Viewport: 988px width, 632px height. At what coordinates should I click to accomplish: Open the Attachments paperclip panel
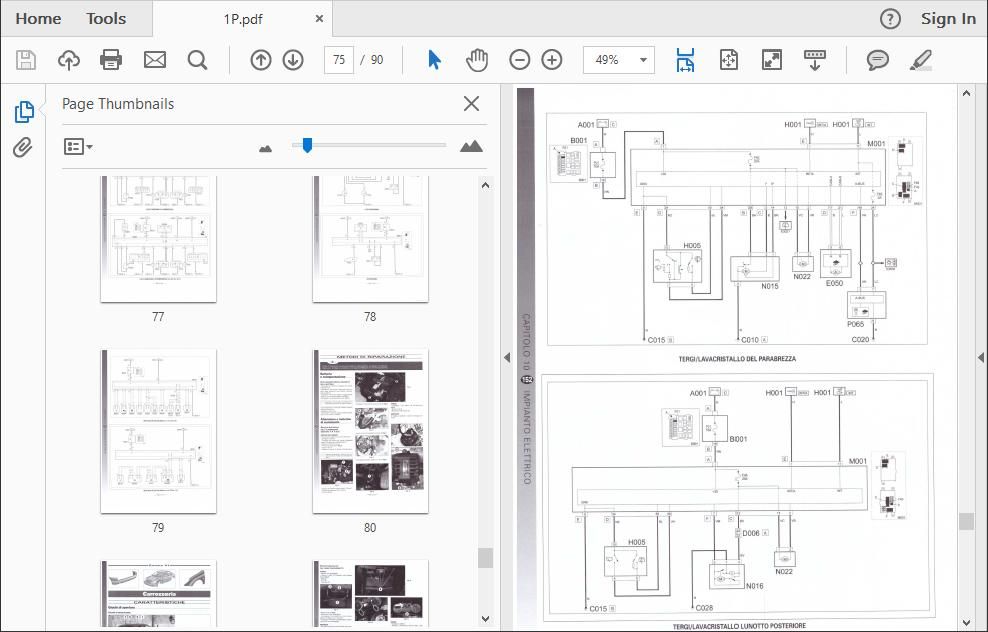click(x=23, y=147)
